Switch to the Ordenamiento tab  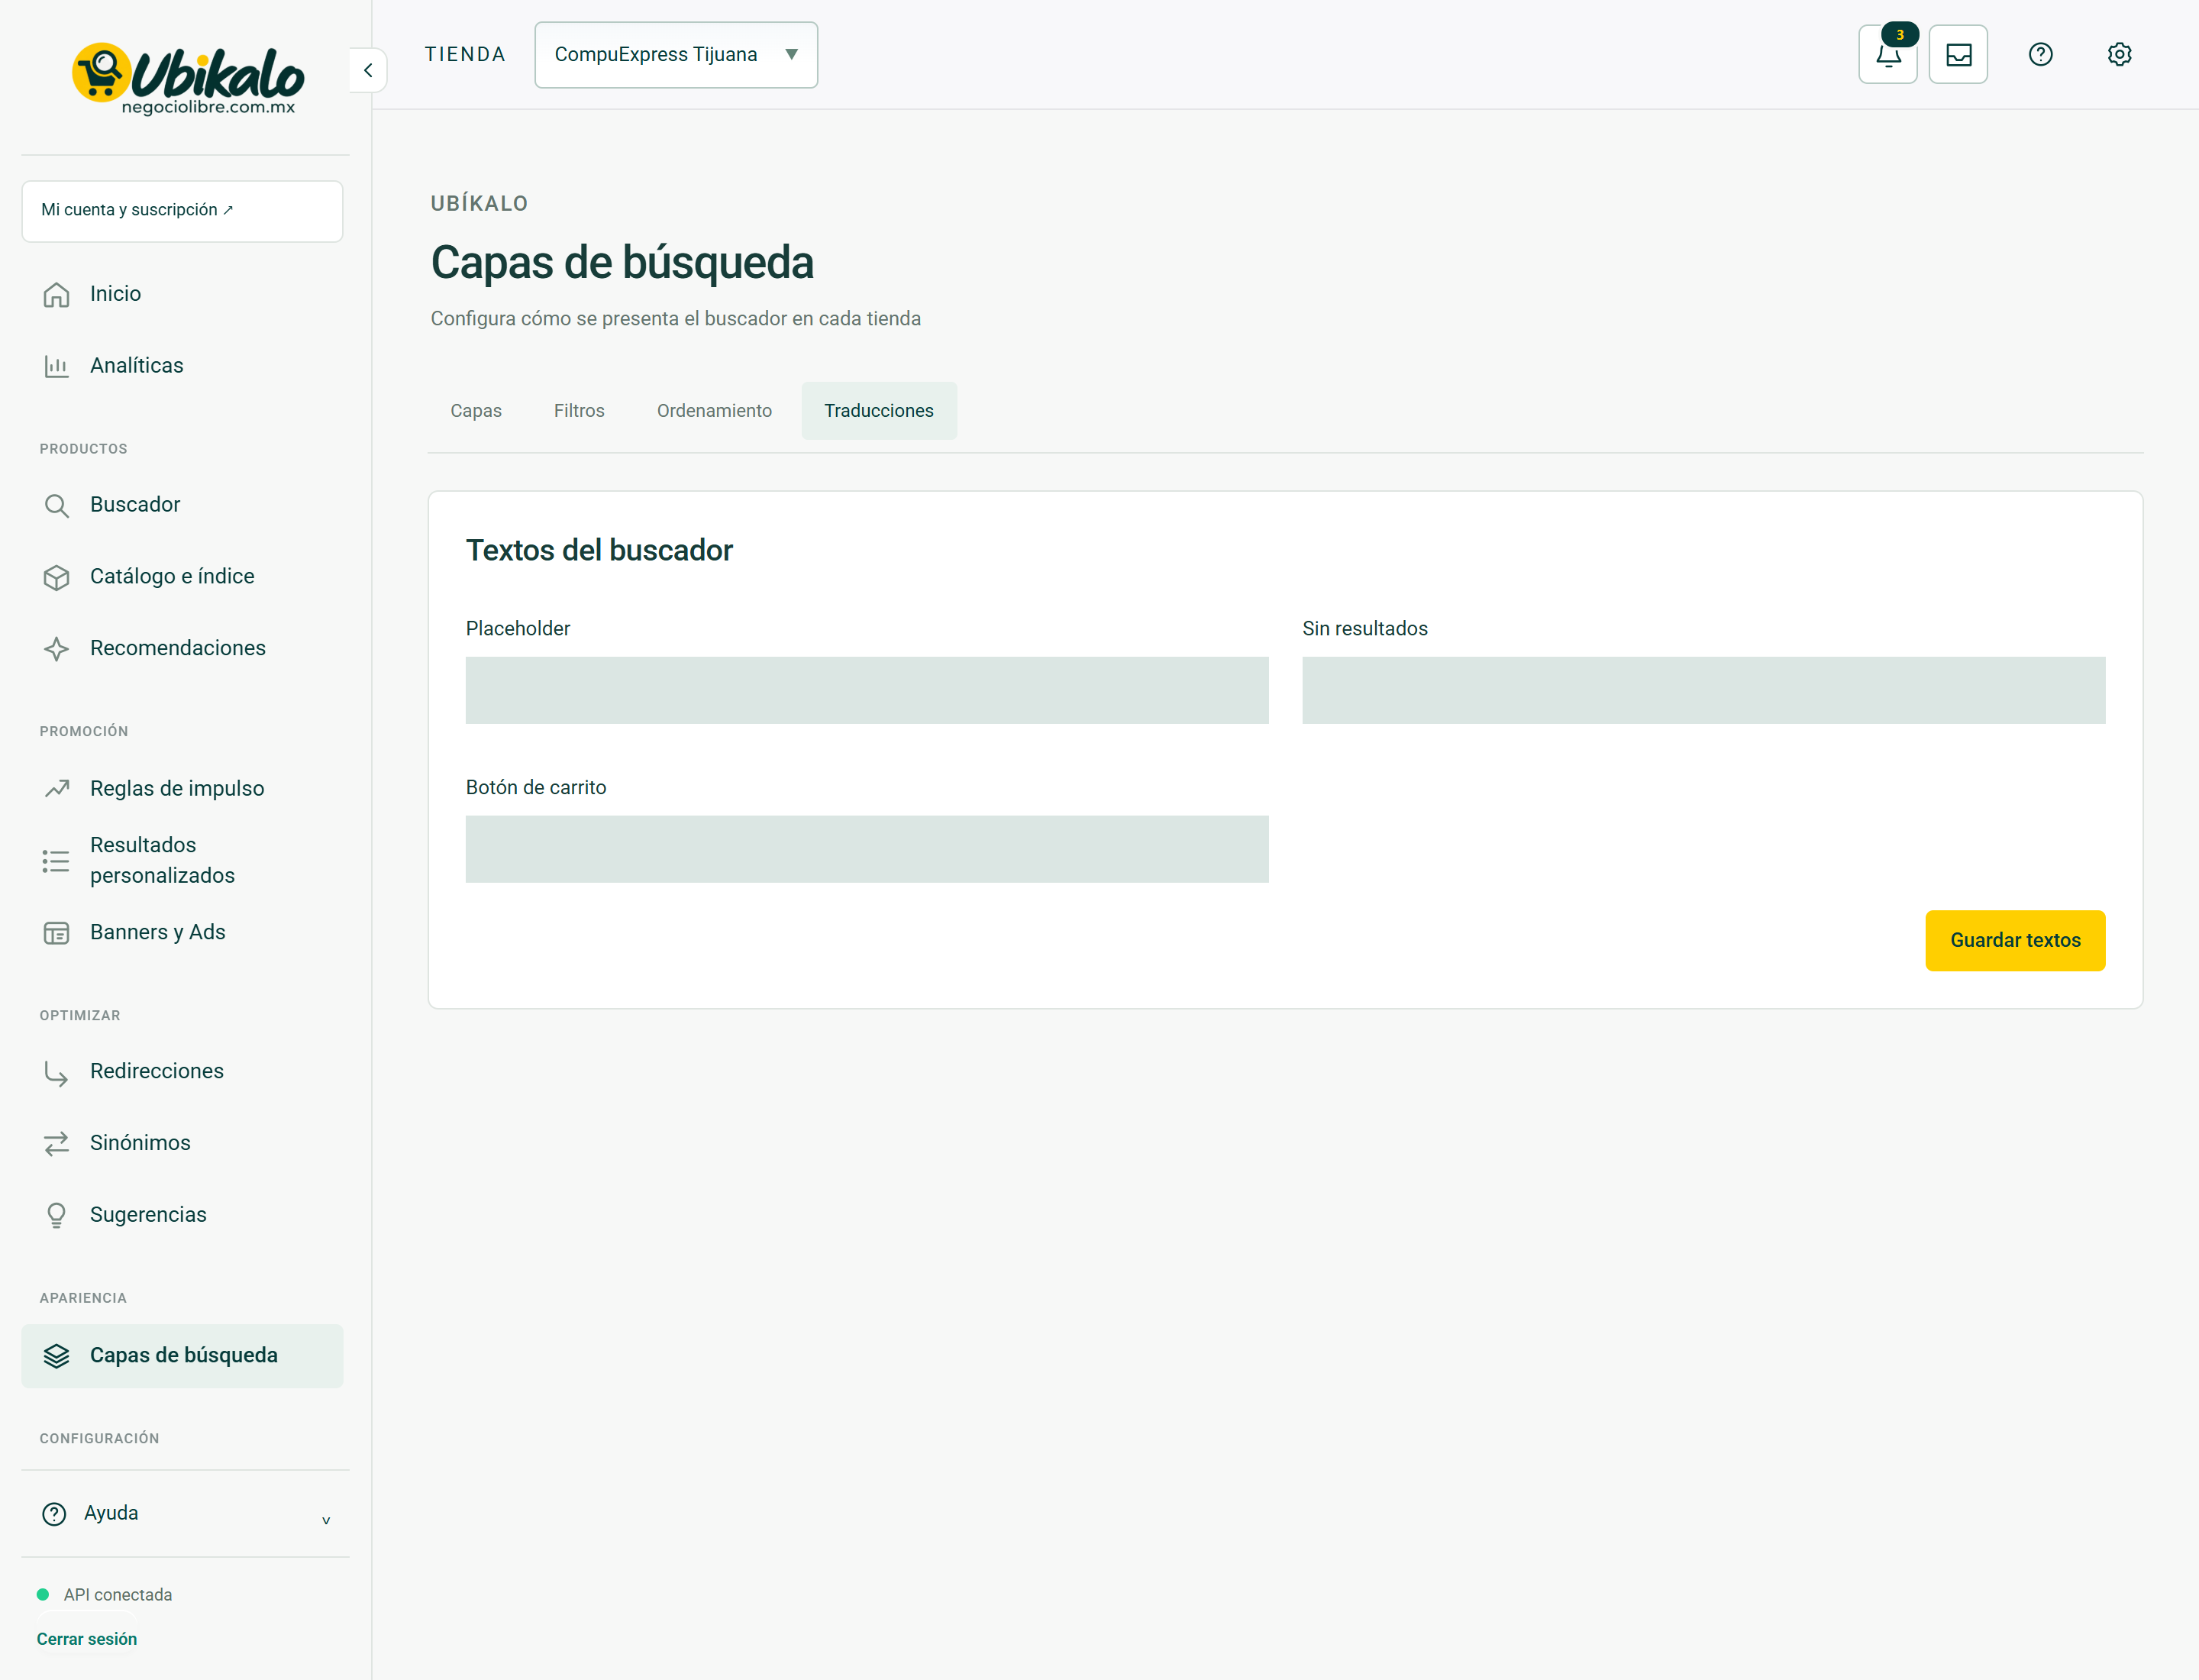coord(714,411)
